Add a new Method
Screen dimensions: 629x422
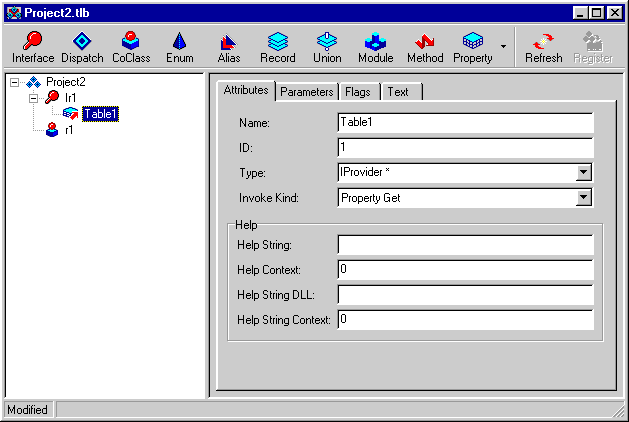coord(425,47)
